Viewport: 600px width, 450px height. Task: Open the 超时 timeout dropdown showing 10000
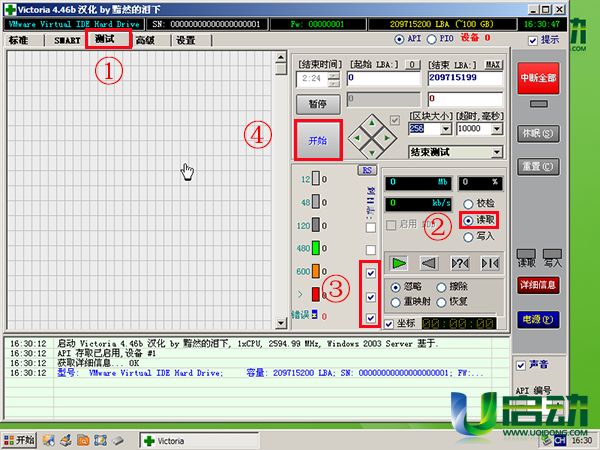tap(497, 129)
